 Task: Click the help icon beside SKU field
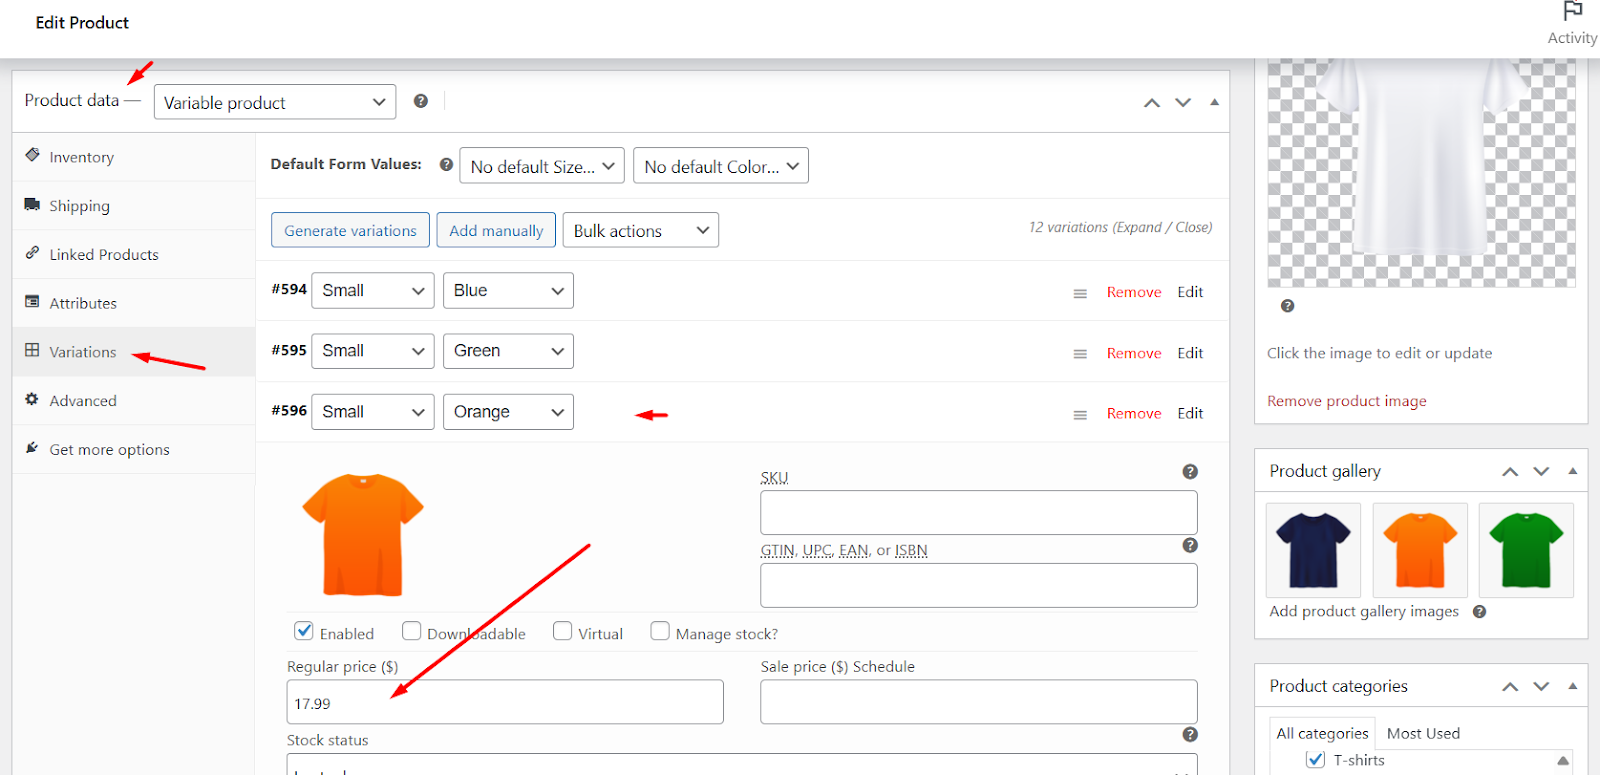(1190, 472)
